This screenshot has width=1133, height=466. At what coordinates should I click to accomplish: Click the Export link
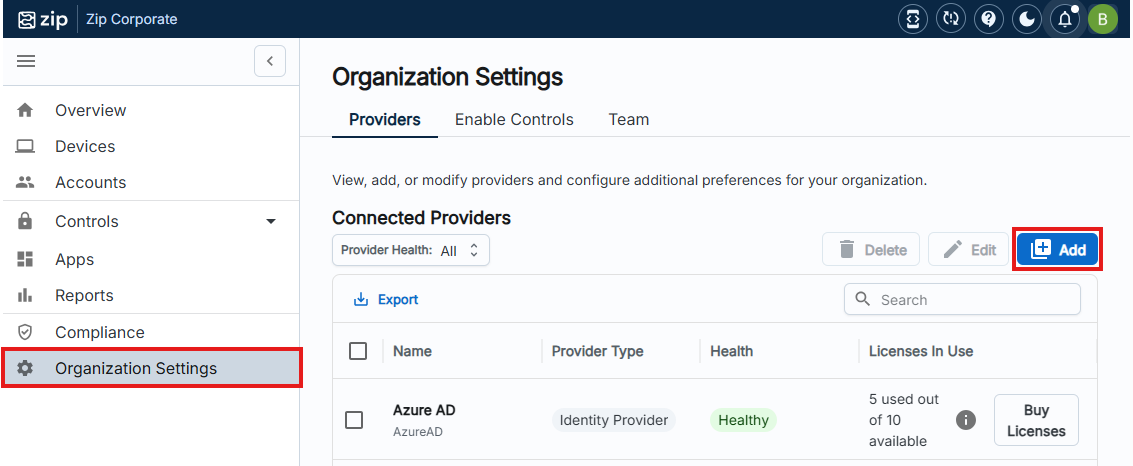pos(386,299)
